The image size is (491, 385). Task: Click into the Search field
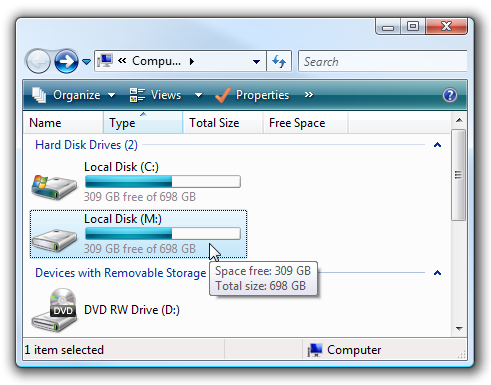pos(382,61)
